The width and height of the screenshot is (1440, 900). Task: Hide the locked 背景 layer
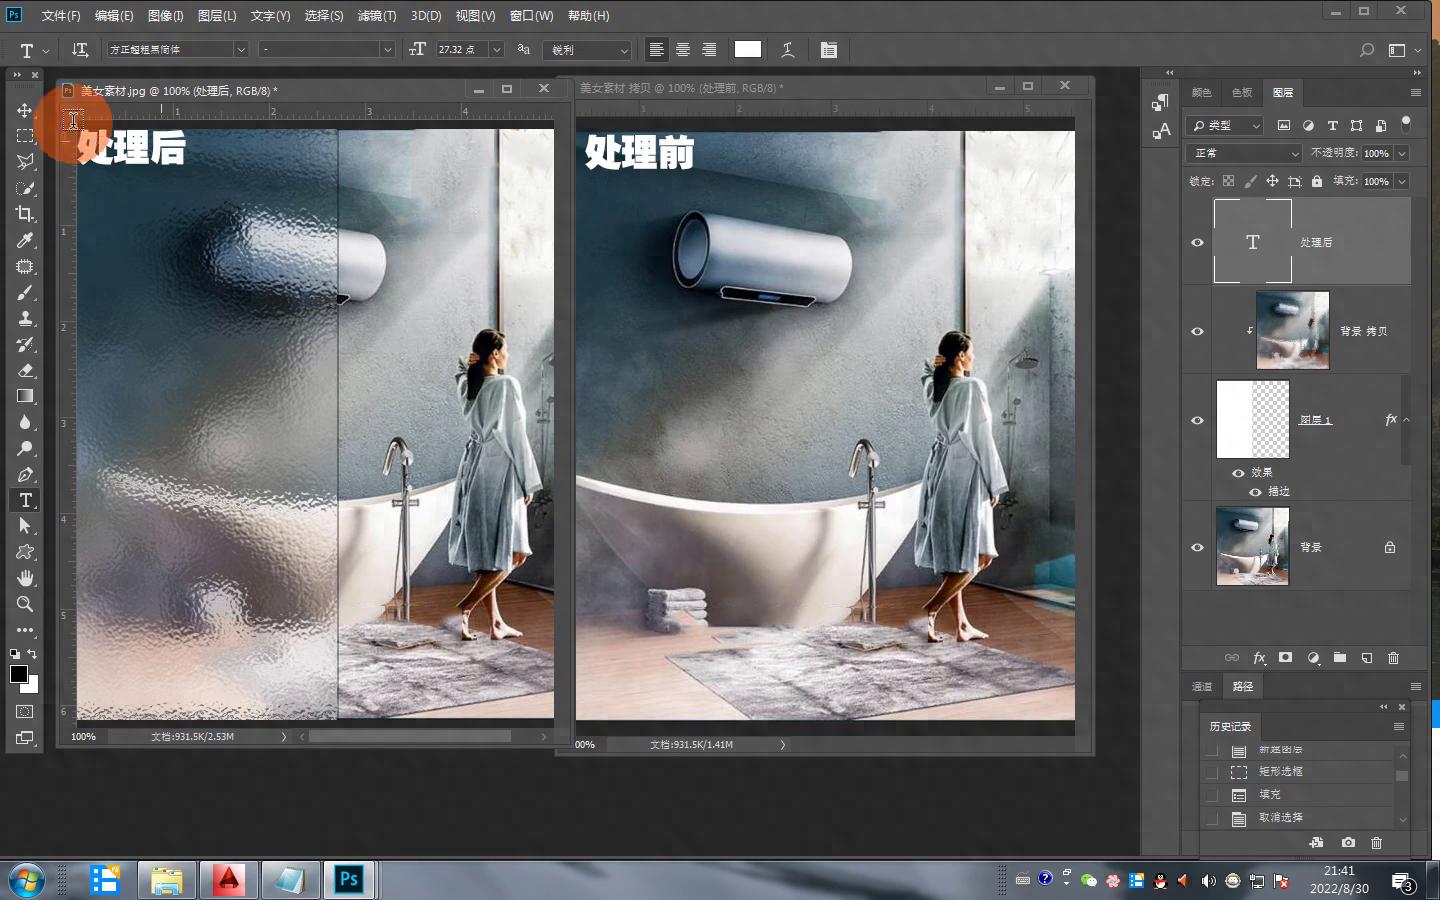[x=1197, y=547]
